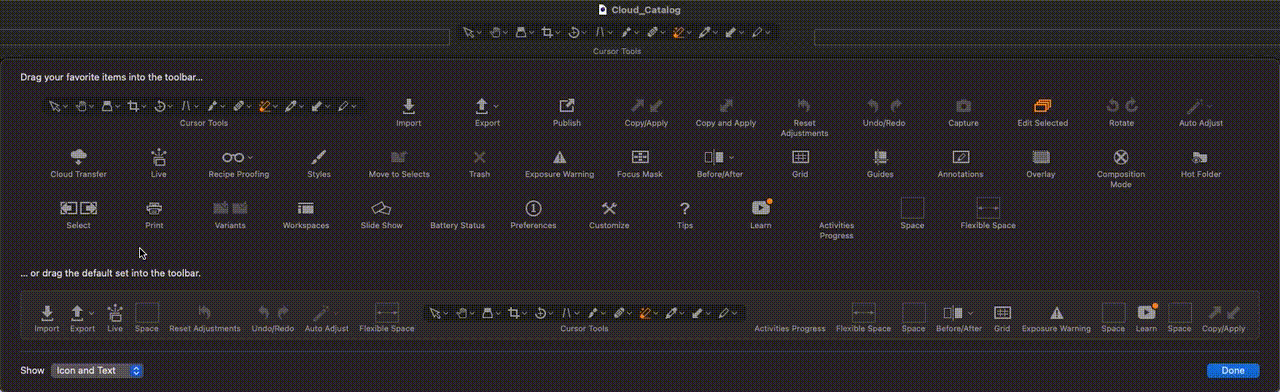The height and width of the screenshot is (392, 1280).
Task: Select the Hot Folder item
Action: (1201, 163)
